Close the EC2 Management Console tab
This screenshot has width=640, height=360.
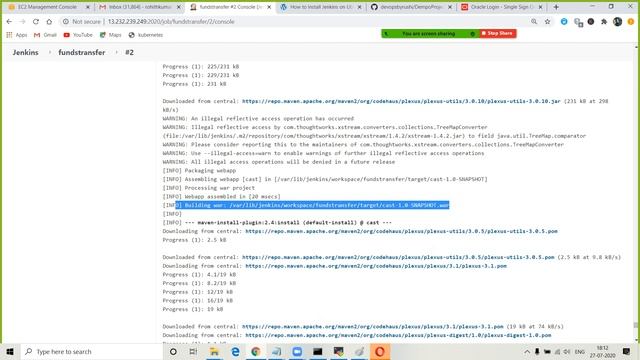pos(87,7)
